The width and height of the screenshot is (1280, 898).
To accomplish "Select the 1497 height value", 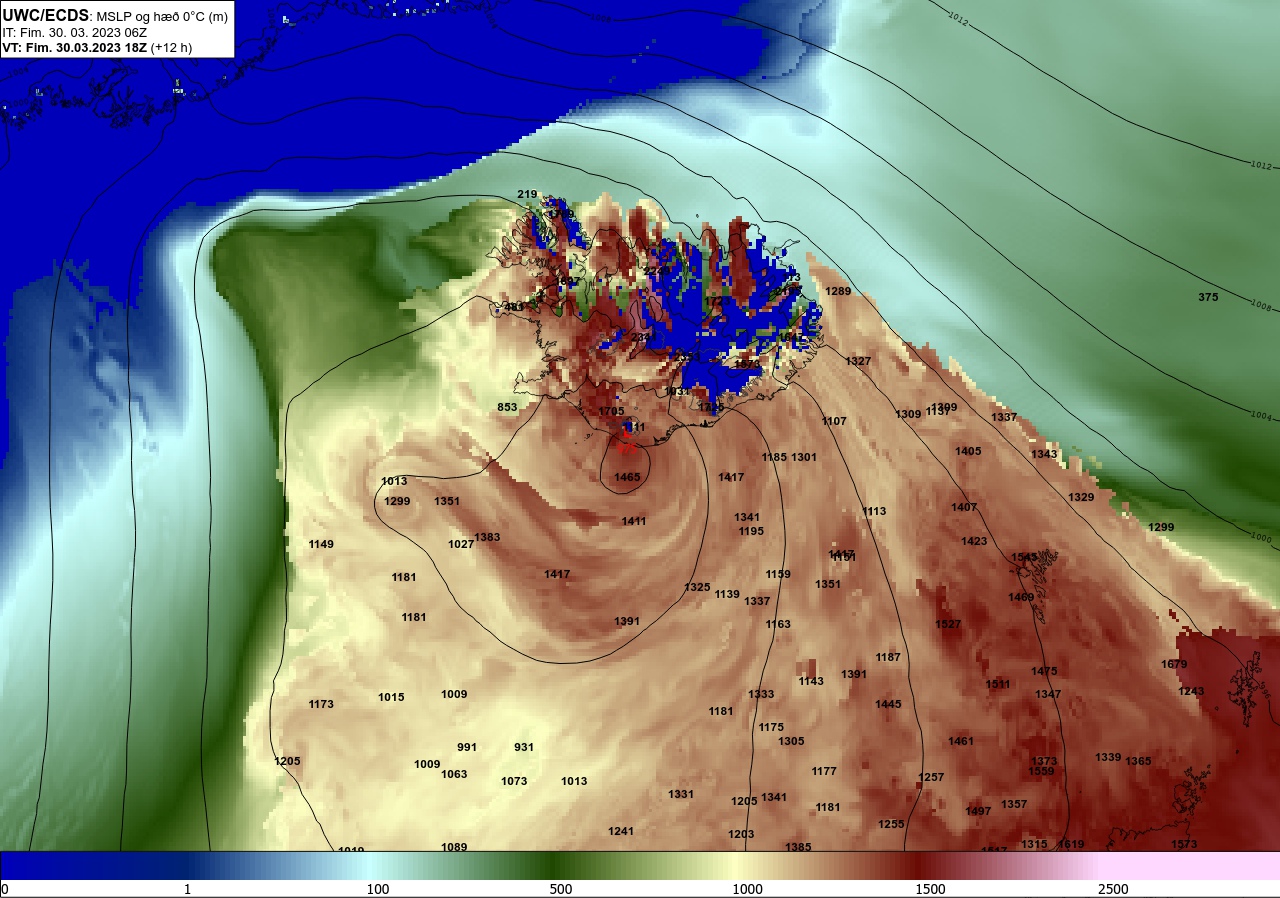I will pyautogui.click(x=978, y=811).
